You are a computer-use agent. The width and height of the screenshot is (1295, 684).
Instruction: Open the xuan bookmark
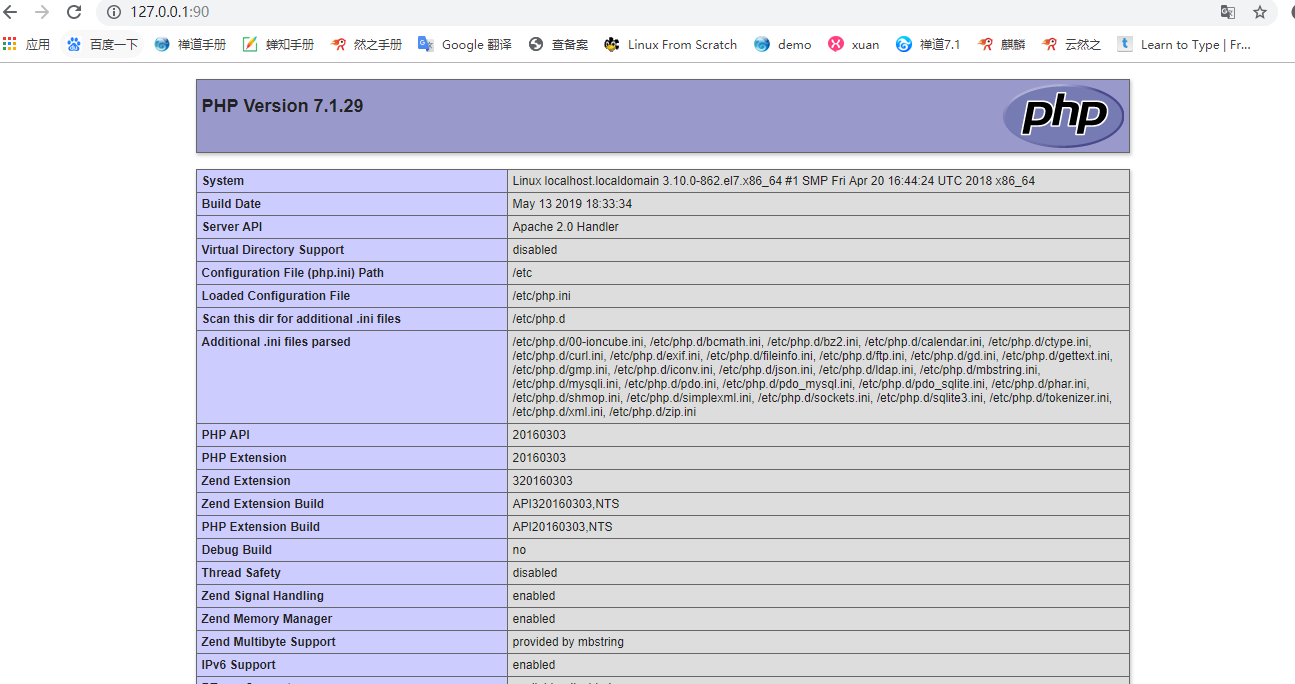pyautogui.click(x=854, y=44)
